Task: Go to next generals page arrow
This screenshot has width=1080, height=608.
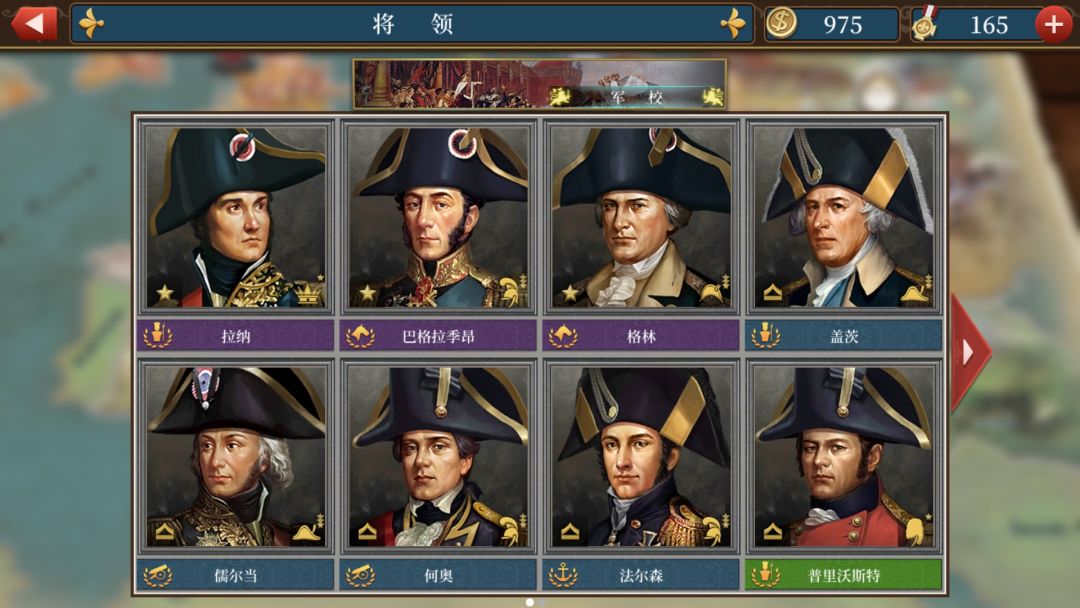Action: [x=970, y=352]
